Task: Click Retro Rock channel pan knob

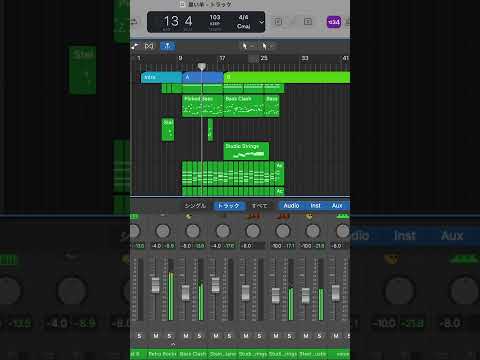Action: [x=163, y=231]
